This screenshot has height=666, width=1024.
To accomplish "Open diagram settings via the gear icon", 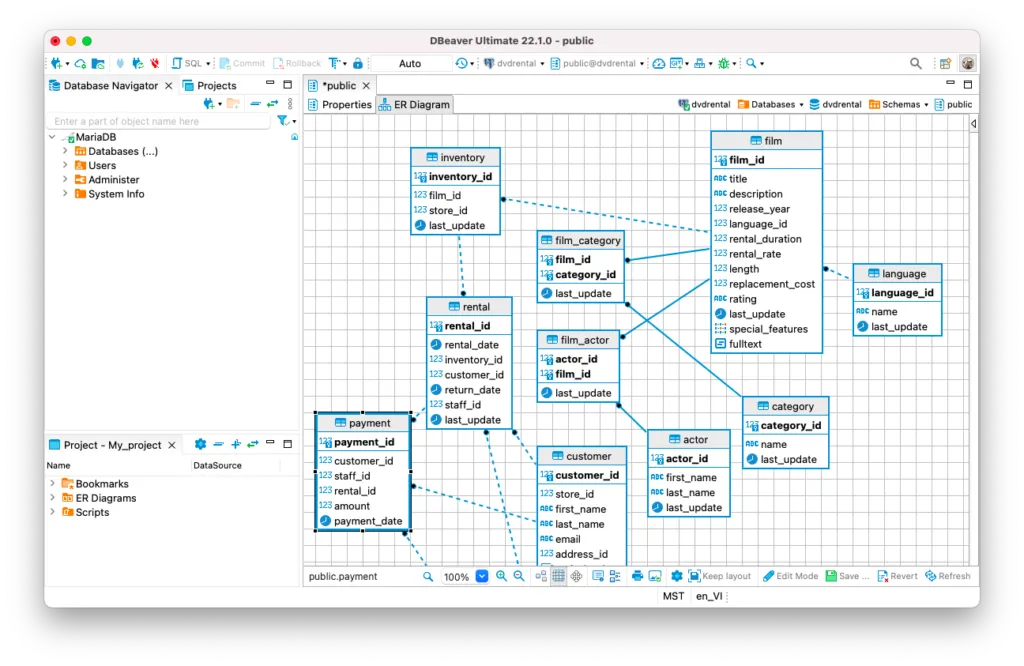I will point(675,576).
